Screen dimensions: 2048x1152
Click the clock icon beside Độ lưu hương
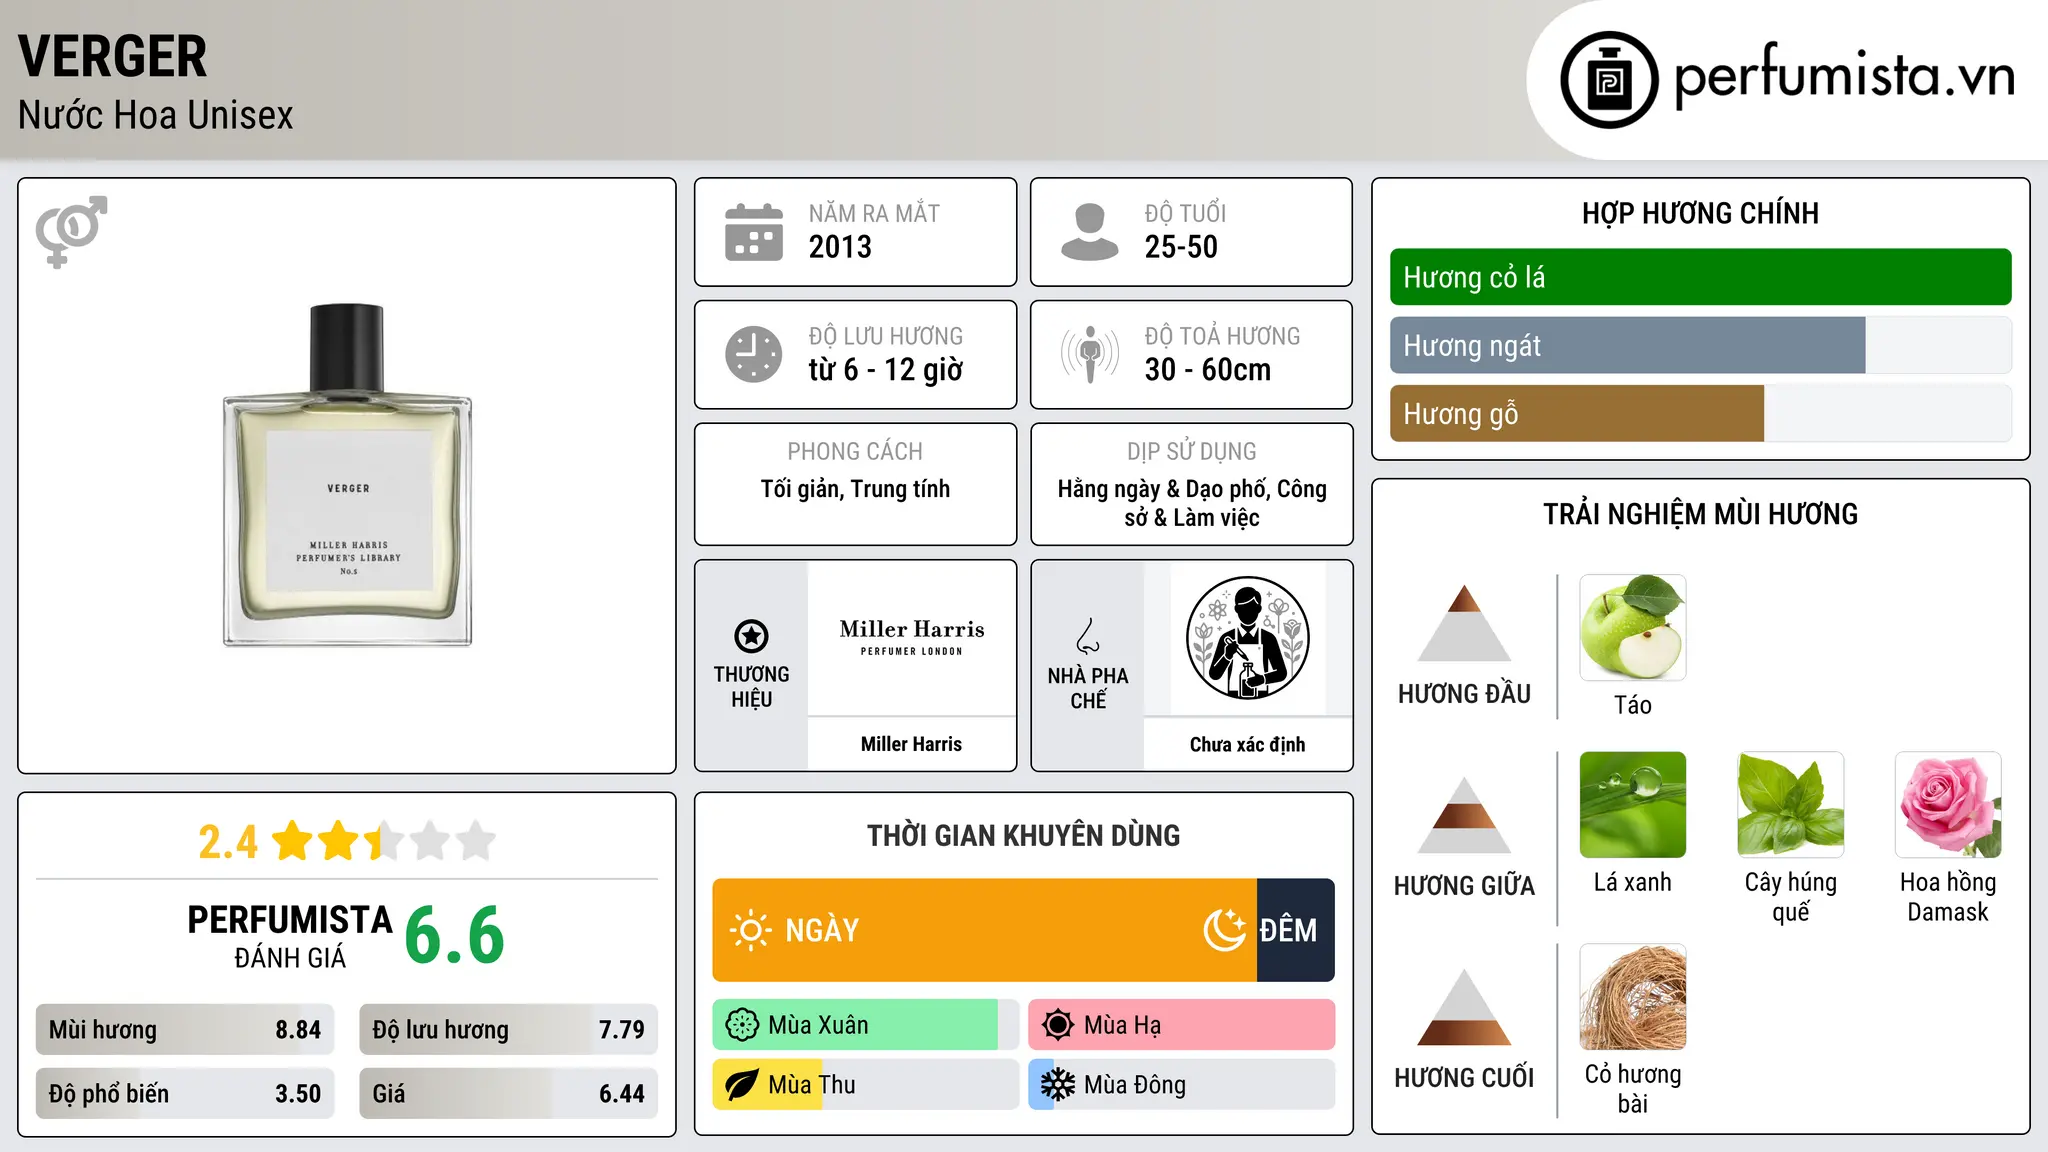(754, 354)
